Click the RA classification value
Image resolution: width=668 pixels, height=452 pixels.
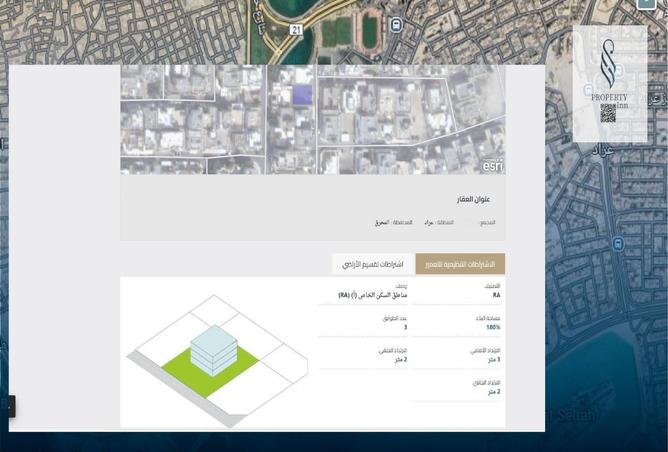point(496,295)
